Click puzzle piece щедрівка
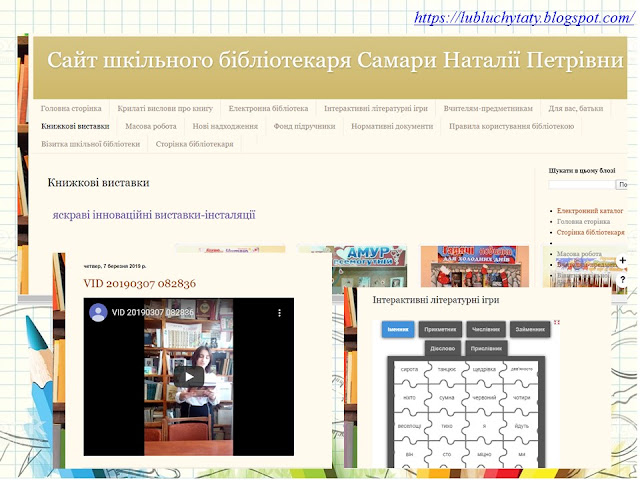Viewport: 640px width, 480px height. [x=484, y=369]
